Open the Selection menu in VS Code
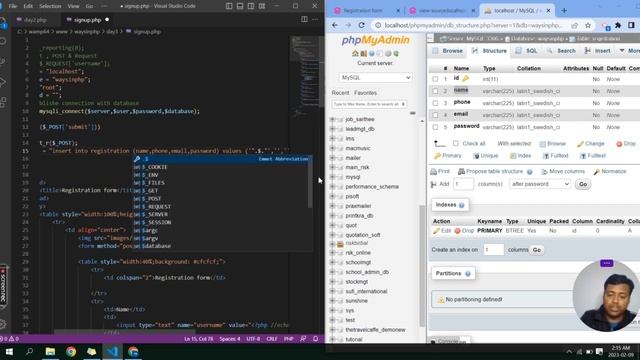 (x=50, y=6)
